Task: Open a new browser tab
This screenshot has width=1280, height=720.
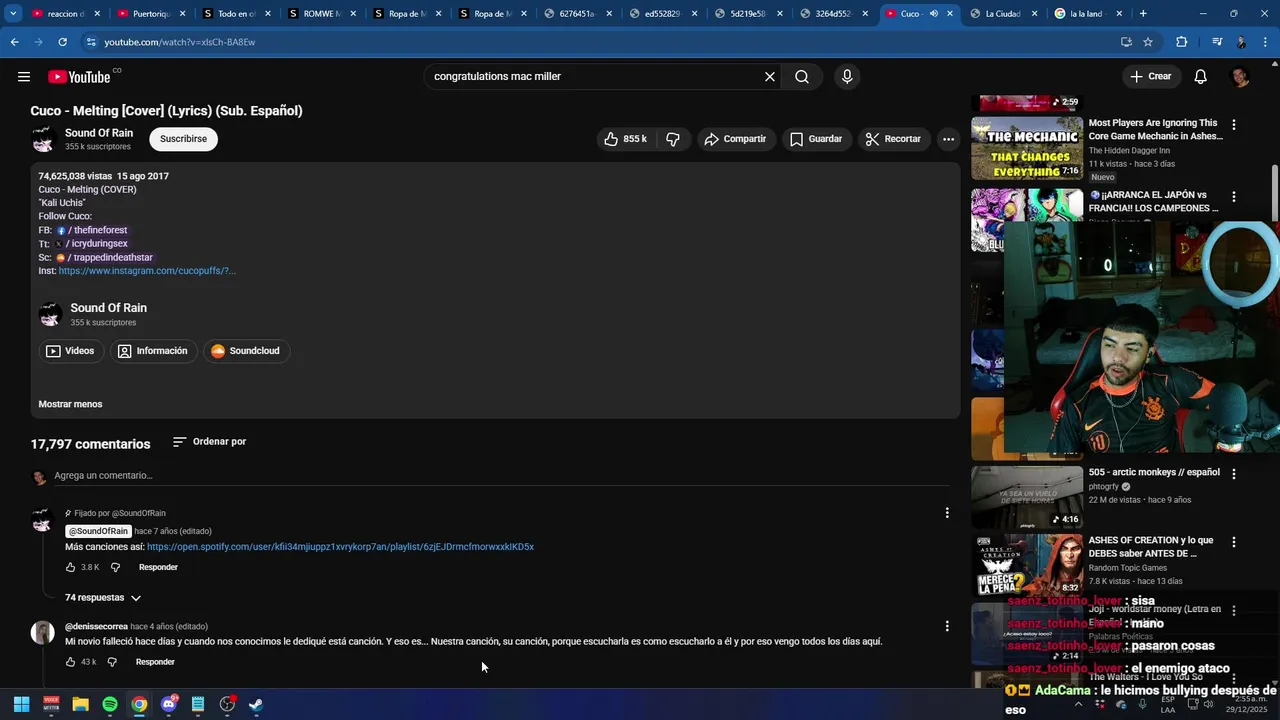Action: pos(1143,14)
